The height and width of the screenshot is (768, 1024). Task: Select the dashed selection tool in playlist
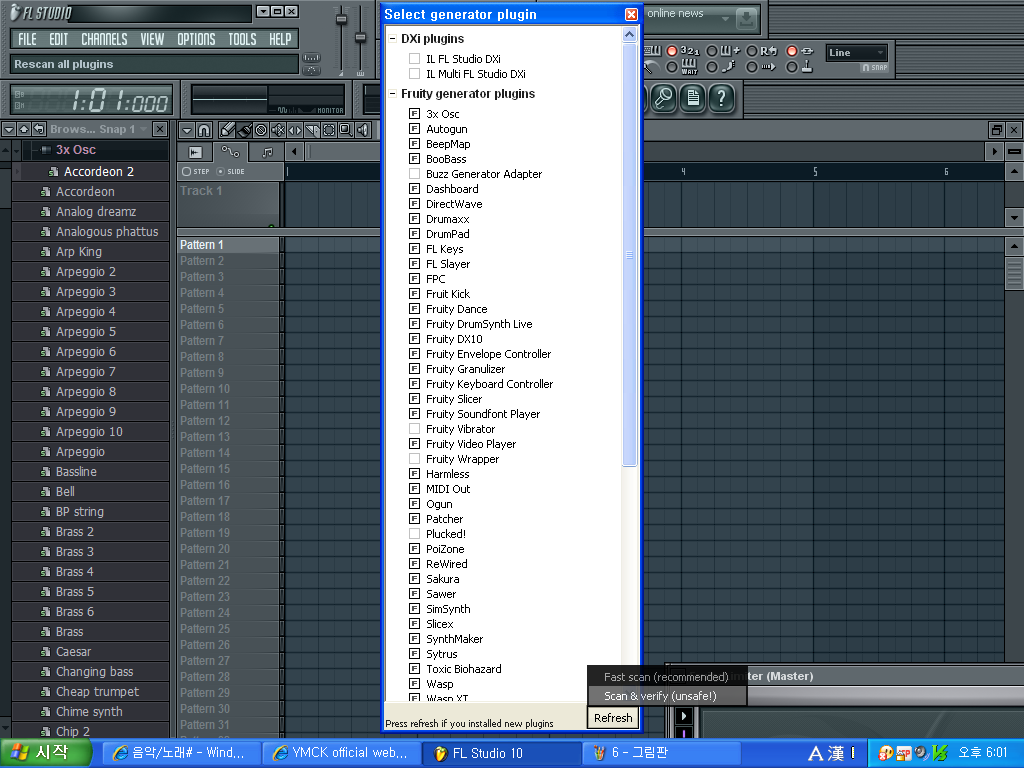329,130
